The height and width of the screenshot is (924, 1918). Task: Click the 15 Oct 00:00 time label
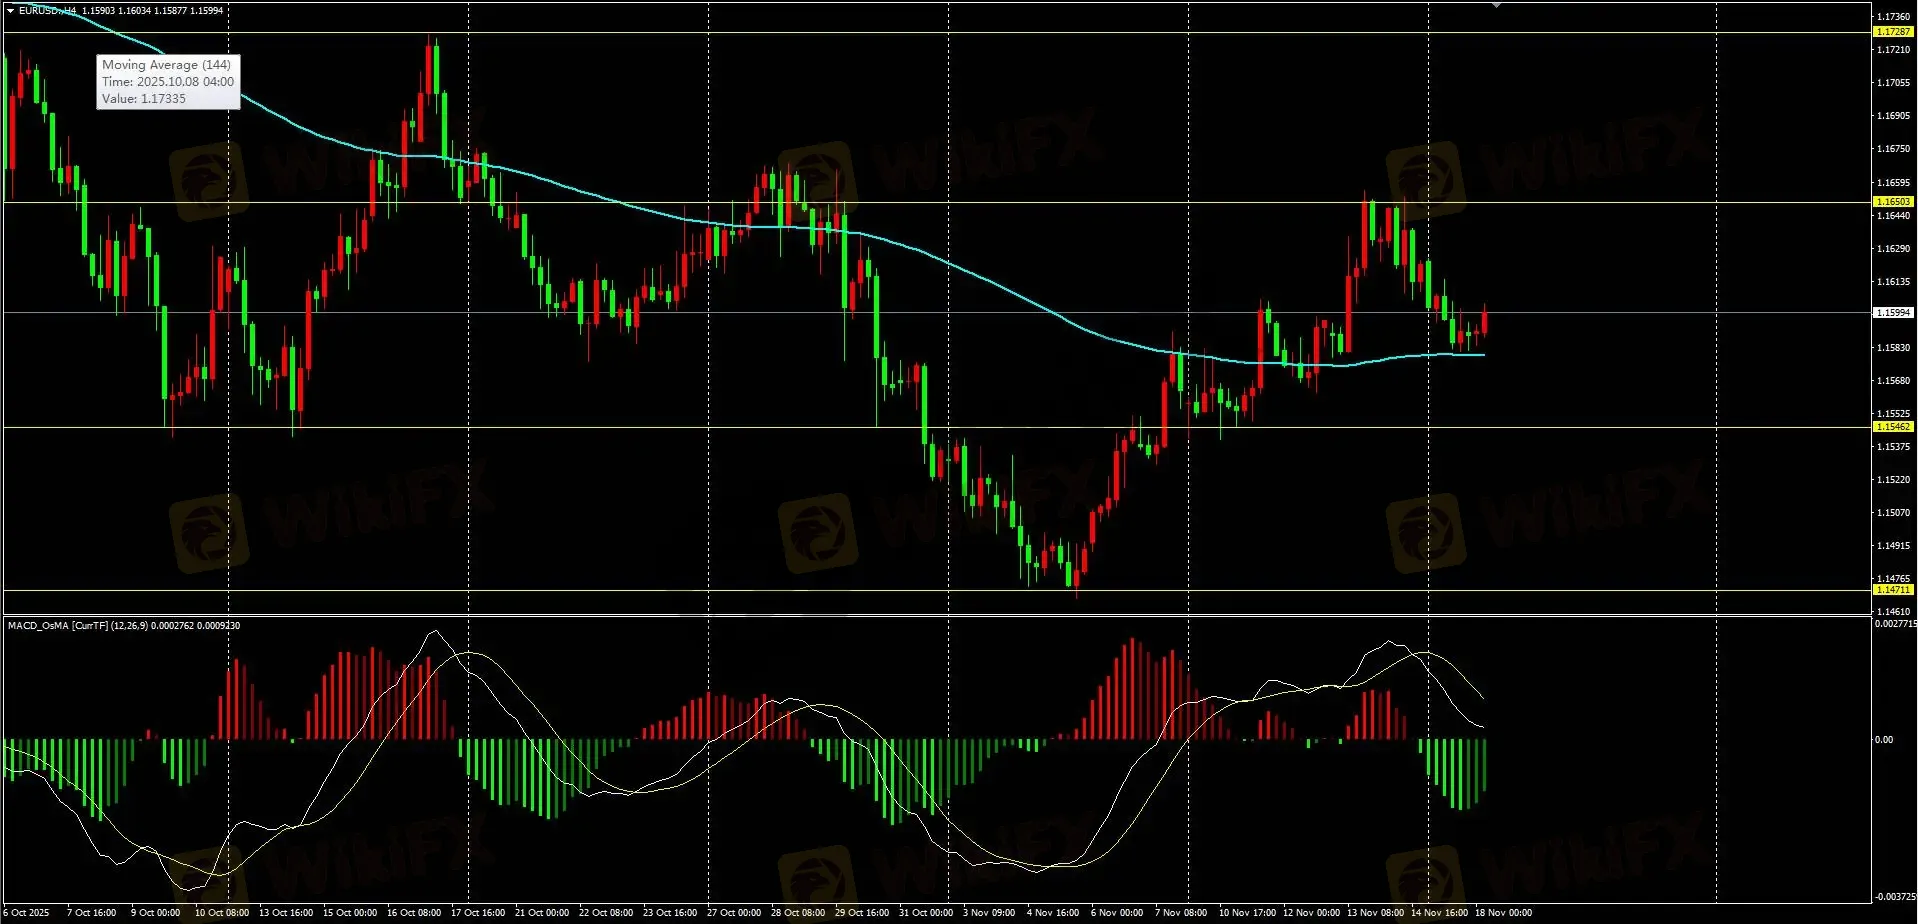pos(350,913)
